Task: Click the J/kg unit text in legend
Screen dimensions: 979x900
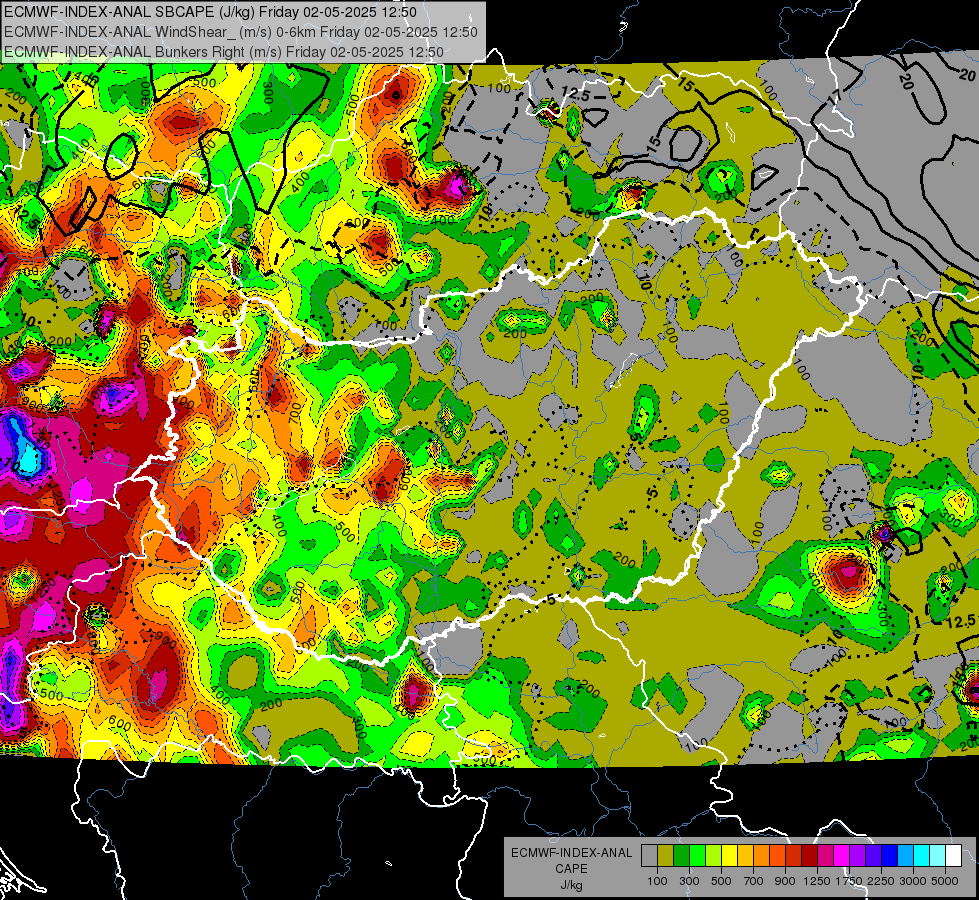Action: click(x=571, y=885)
